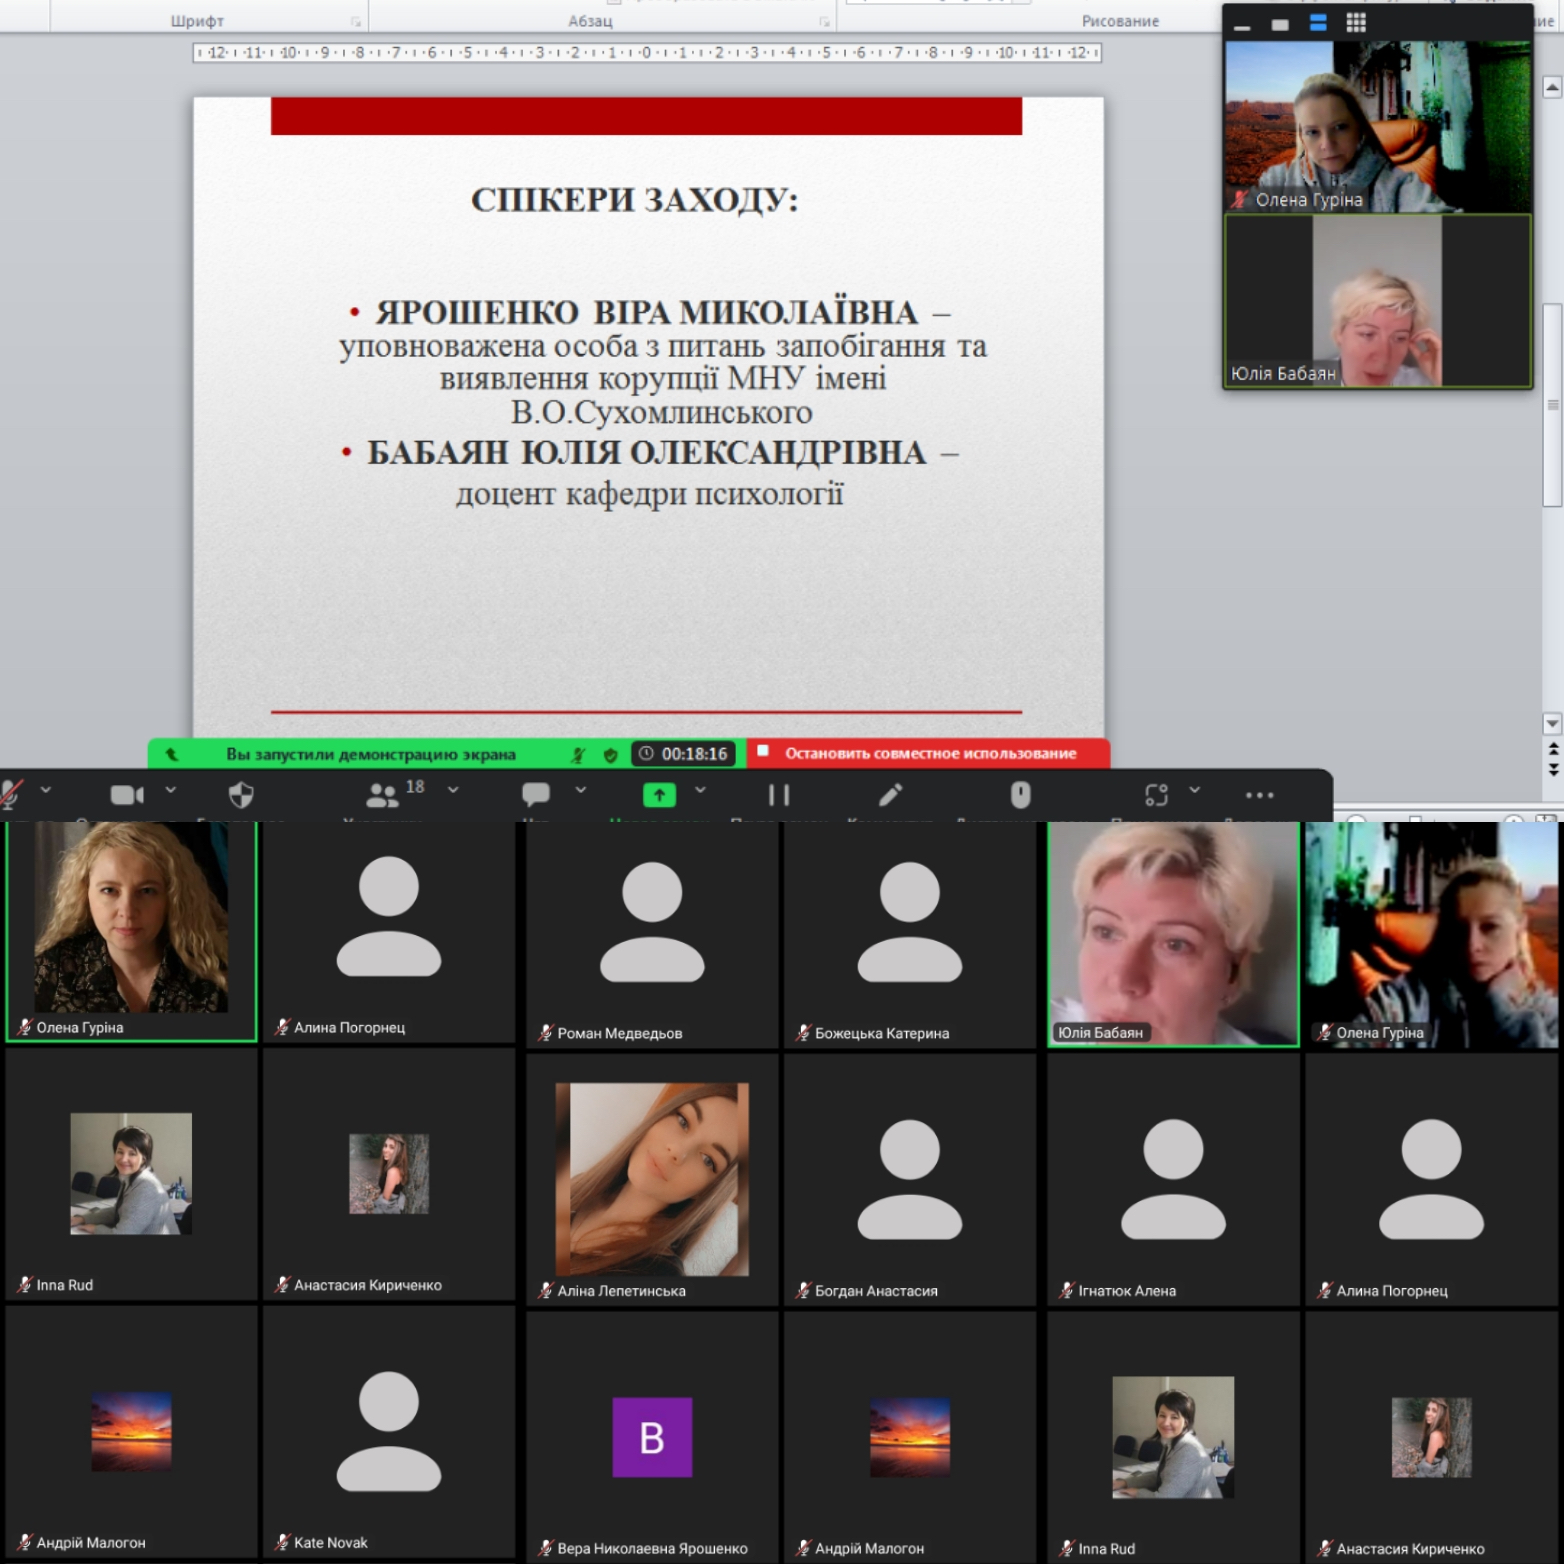1564x1564 pixels.
Task: Open the Apps icon in toolbar
Action: point(1157,795)
